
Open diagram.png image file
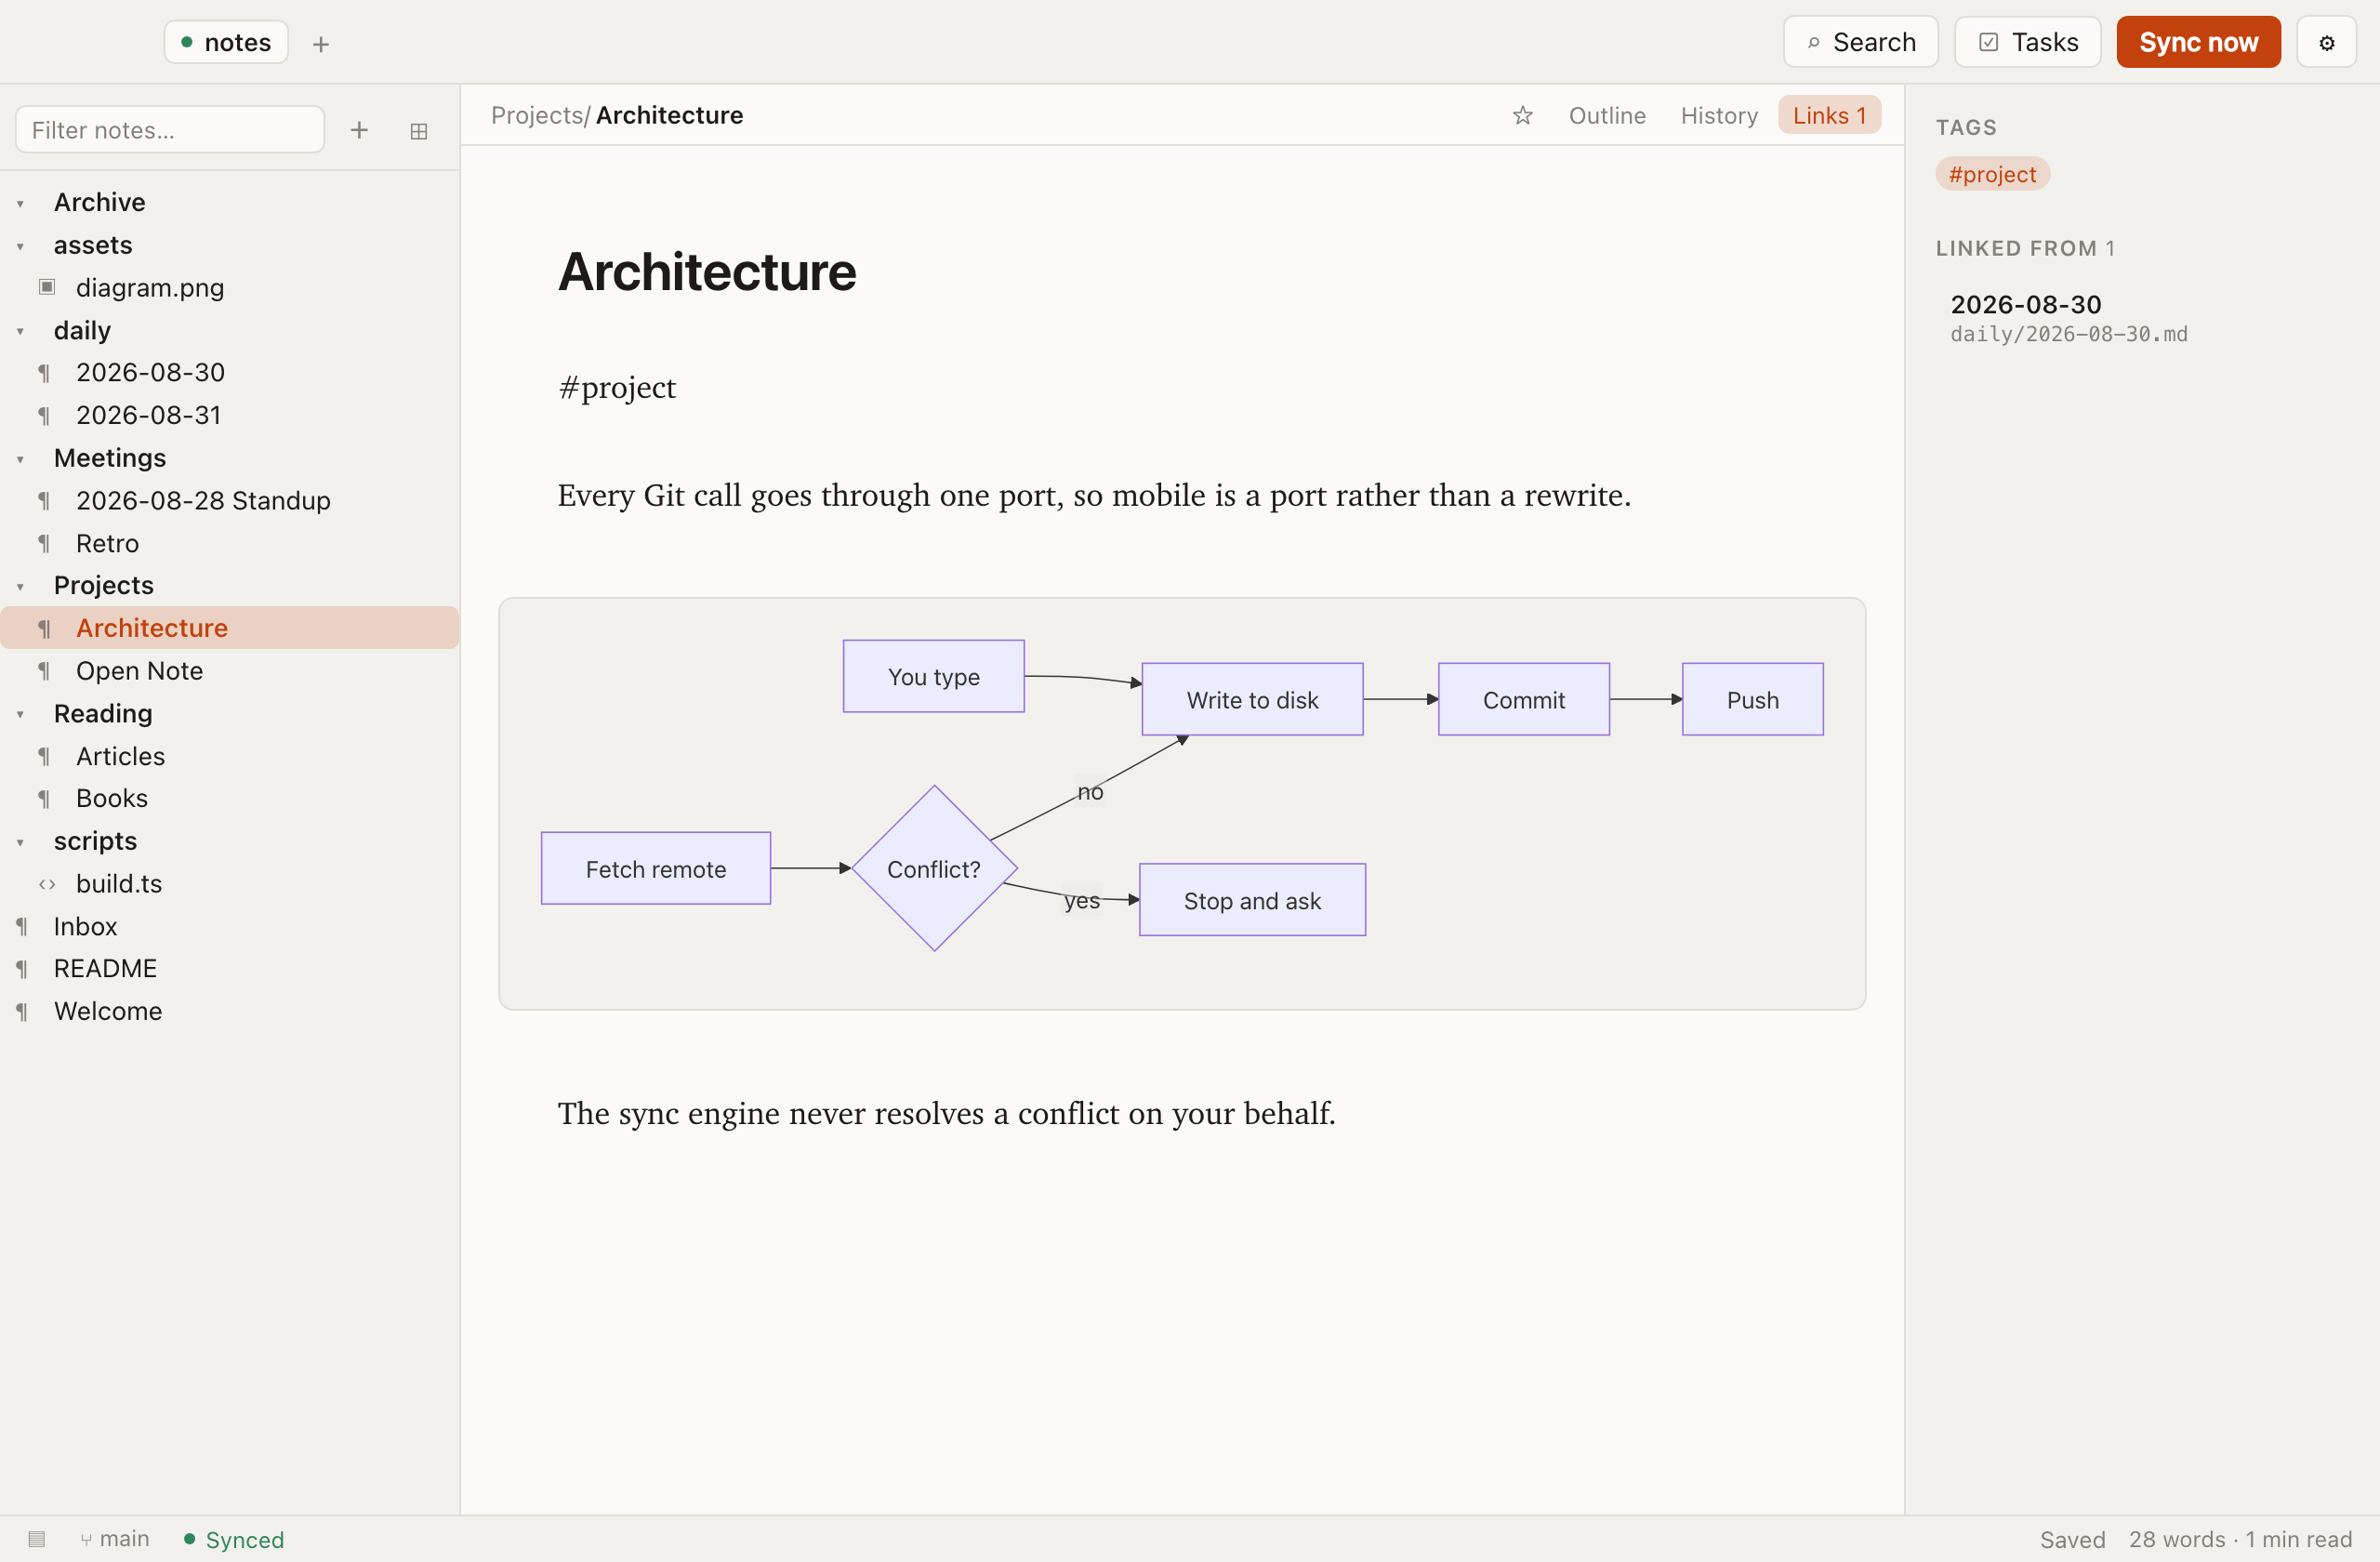pyautogui.click(x=230, y=288)
